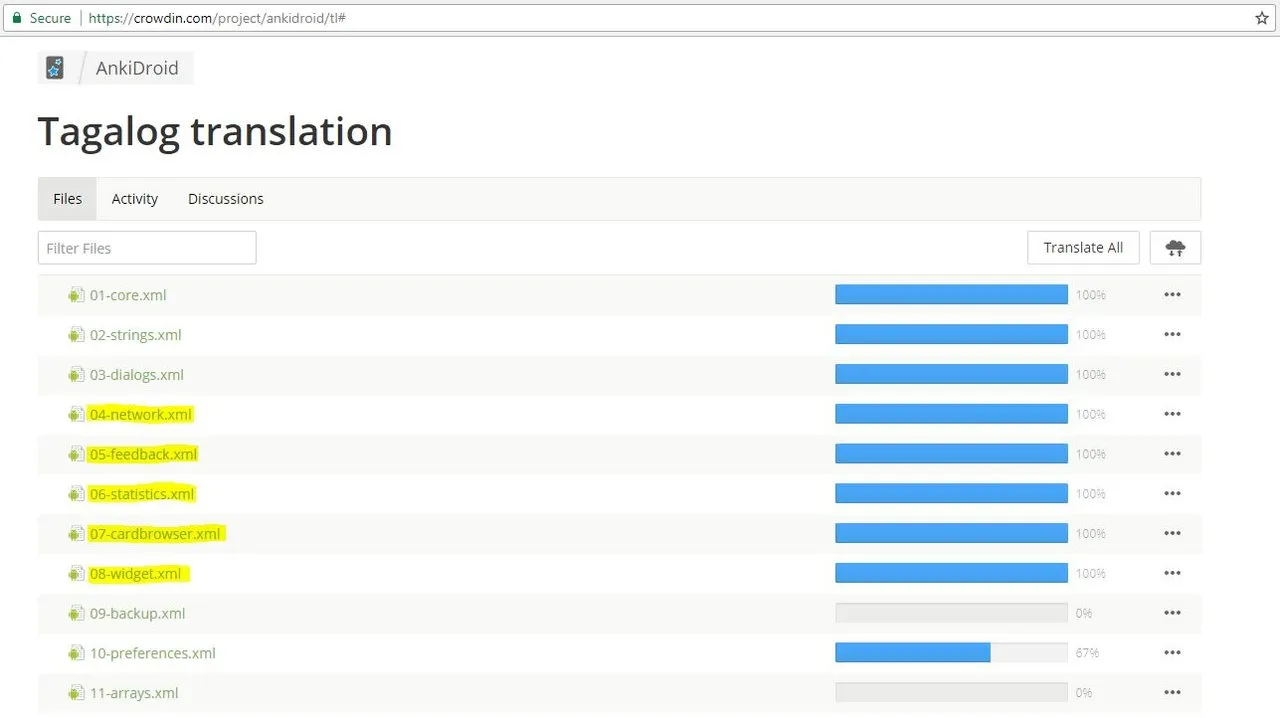Open the 07-cardbrowser.xml file
This screenshot has width=1280, height=718.
[x=155, y=534]
